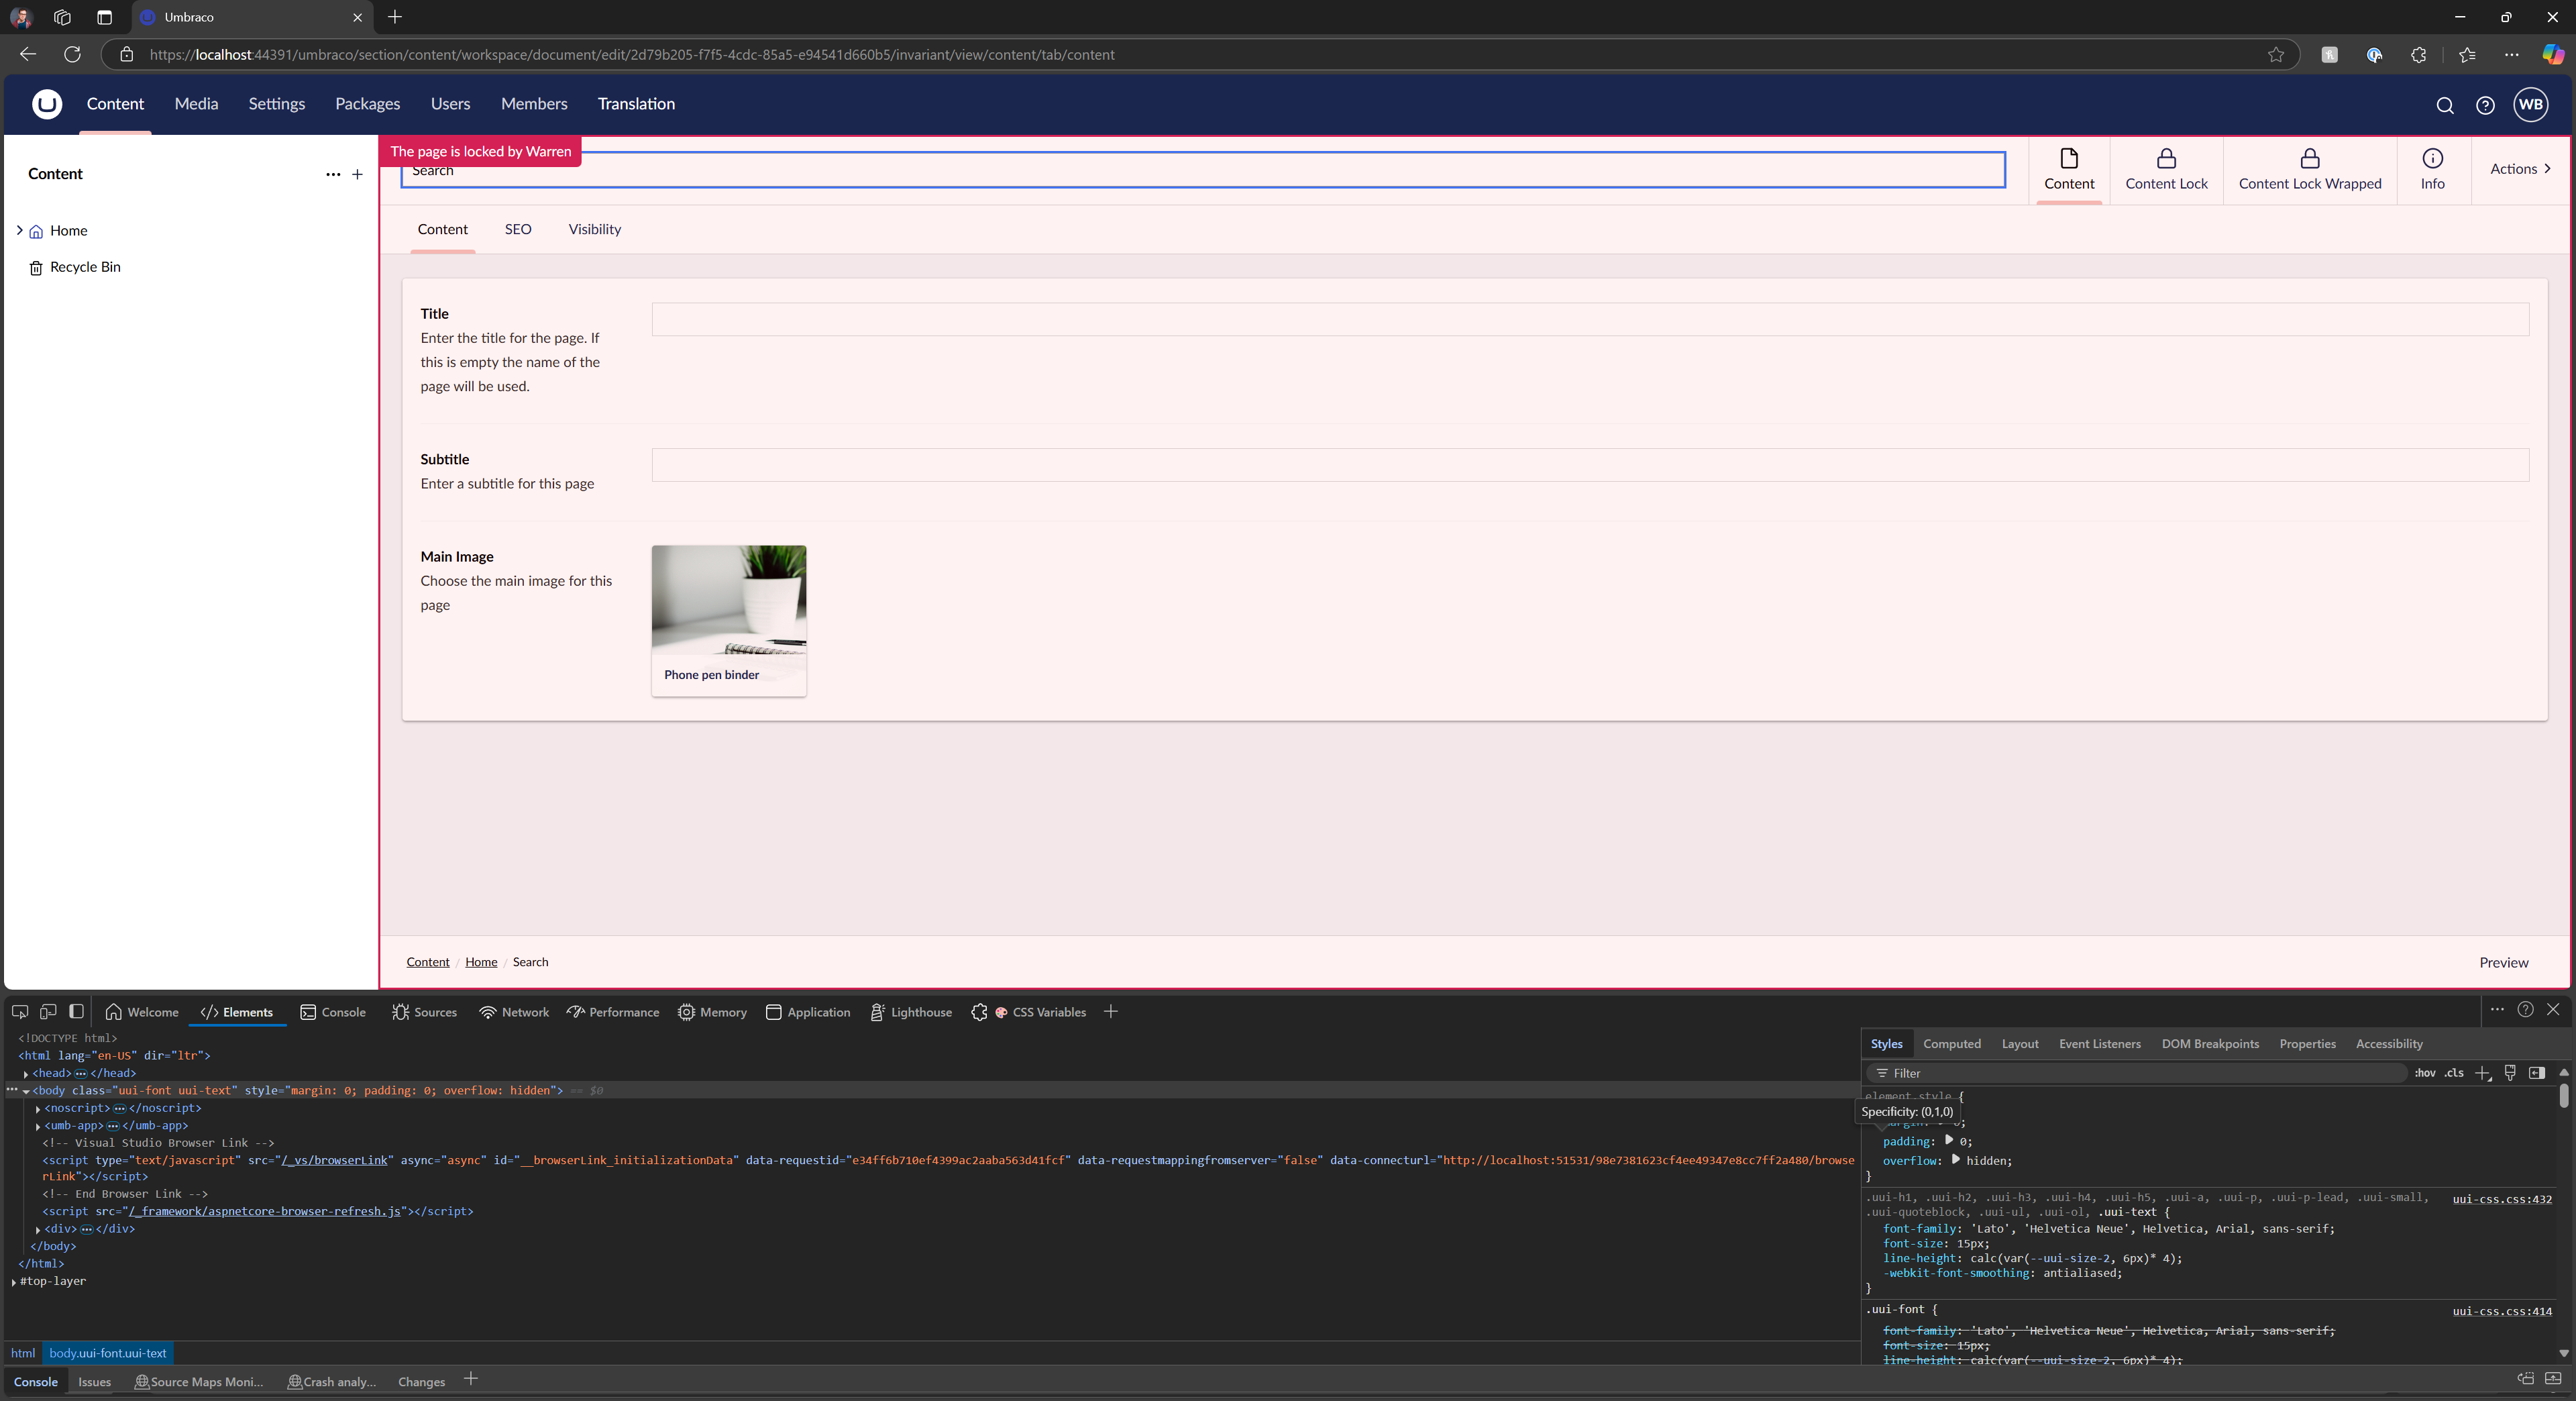Switch to the Visibility tab
2576x1401 pixels.
pyautogui.click(x=594, y=230)
